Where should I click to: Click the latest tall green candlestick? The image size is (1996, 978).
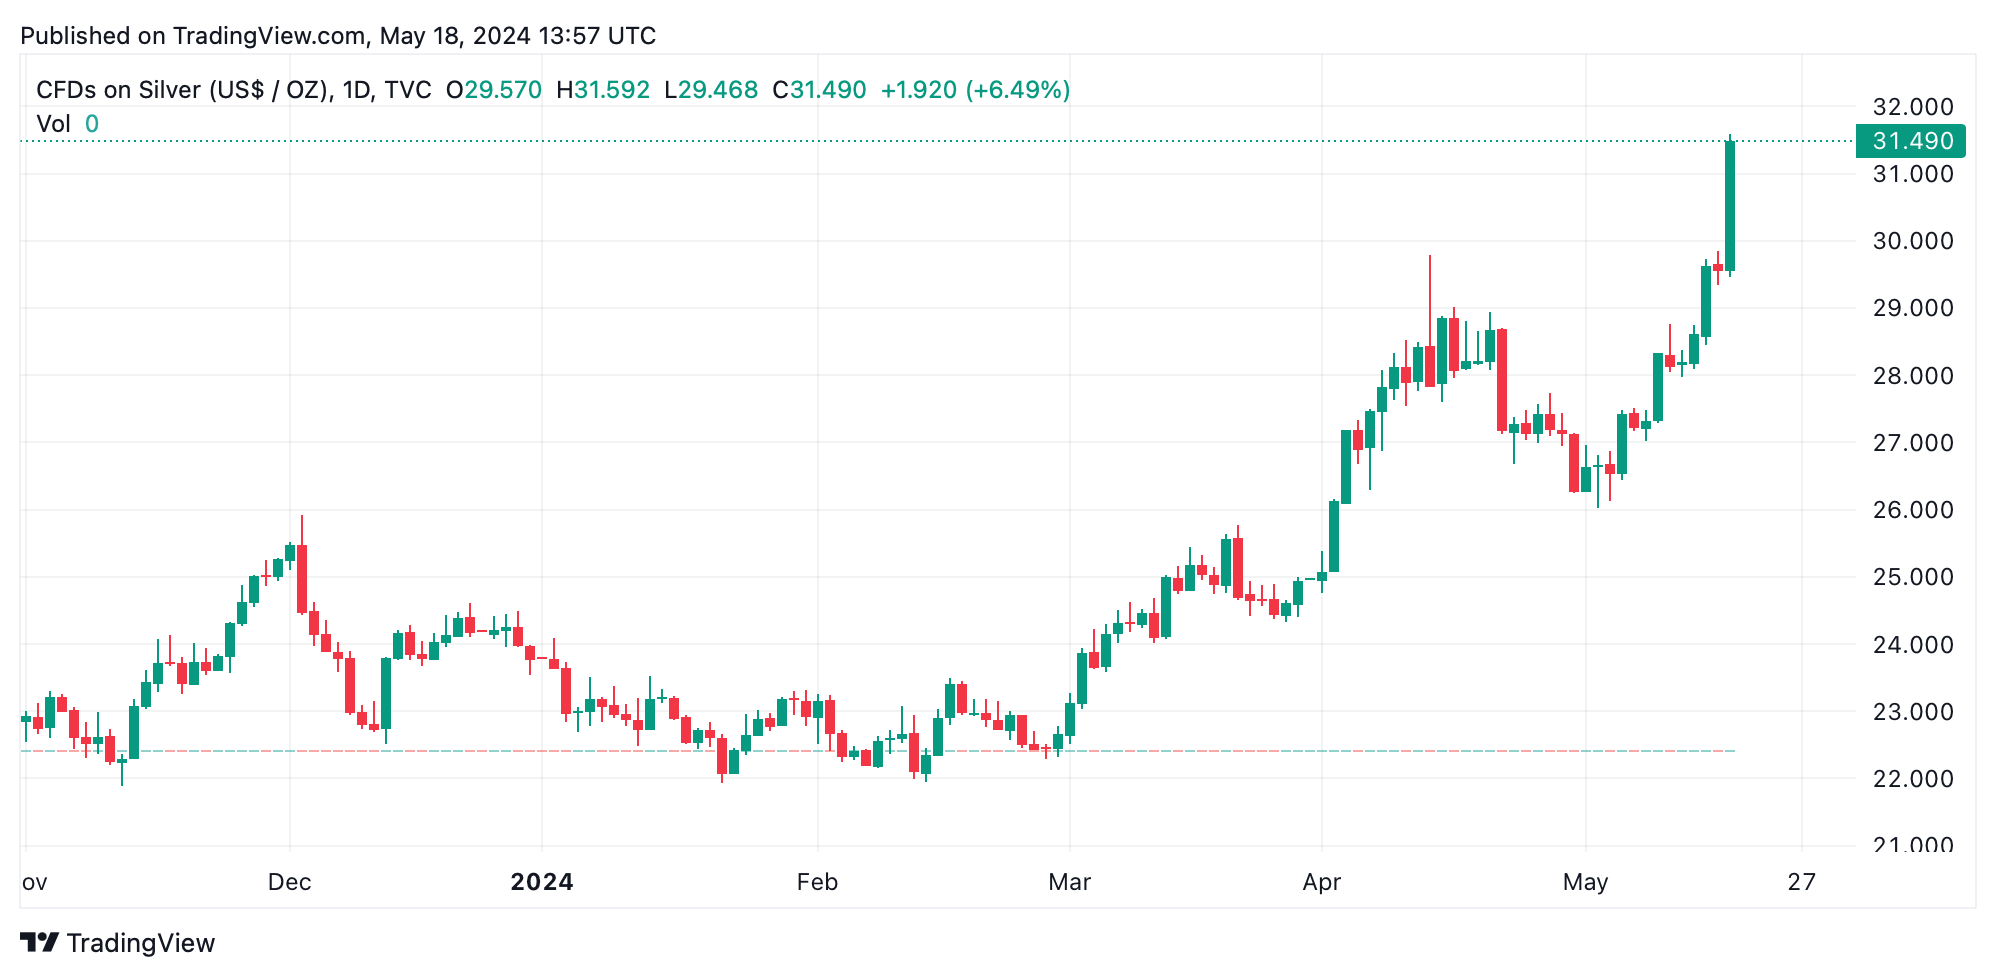[x=1730, y=205]
